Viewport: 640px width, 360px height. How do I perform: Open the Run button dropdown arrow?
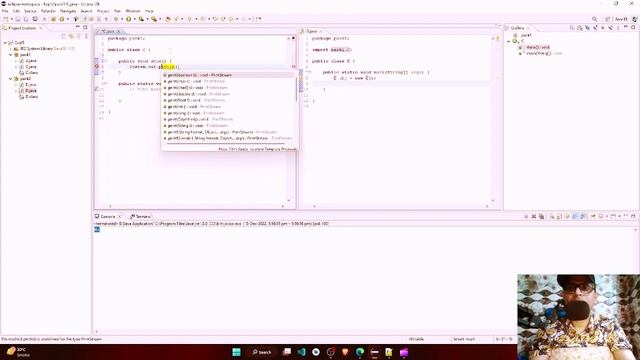coord(134,19)
